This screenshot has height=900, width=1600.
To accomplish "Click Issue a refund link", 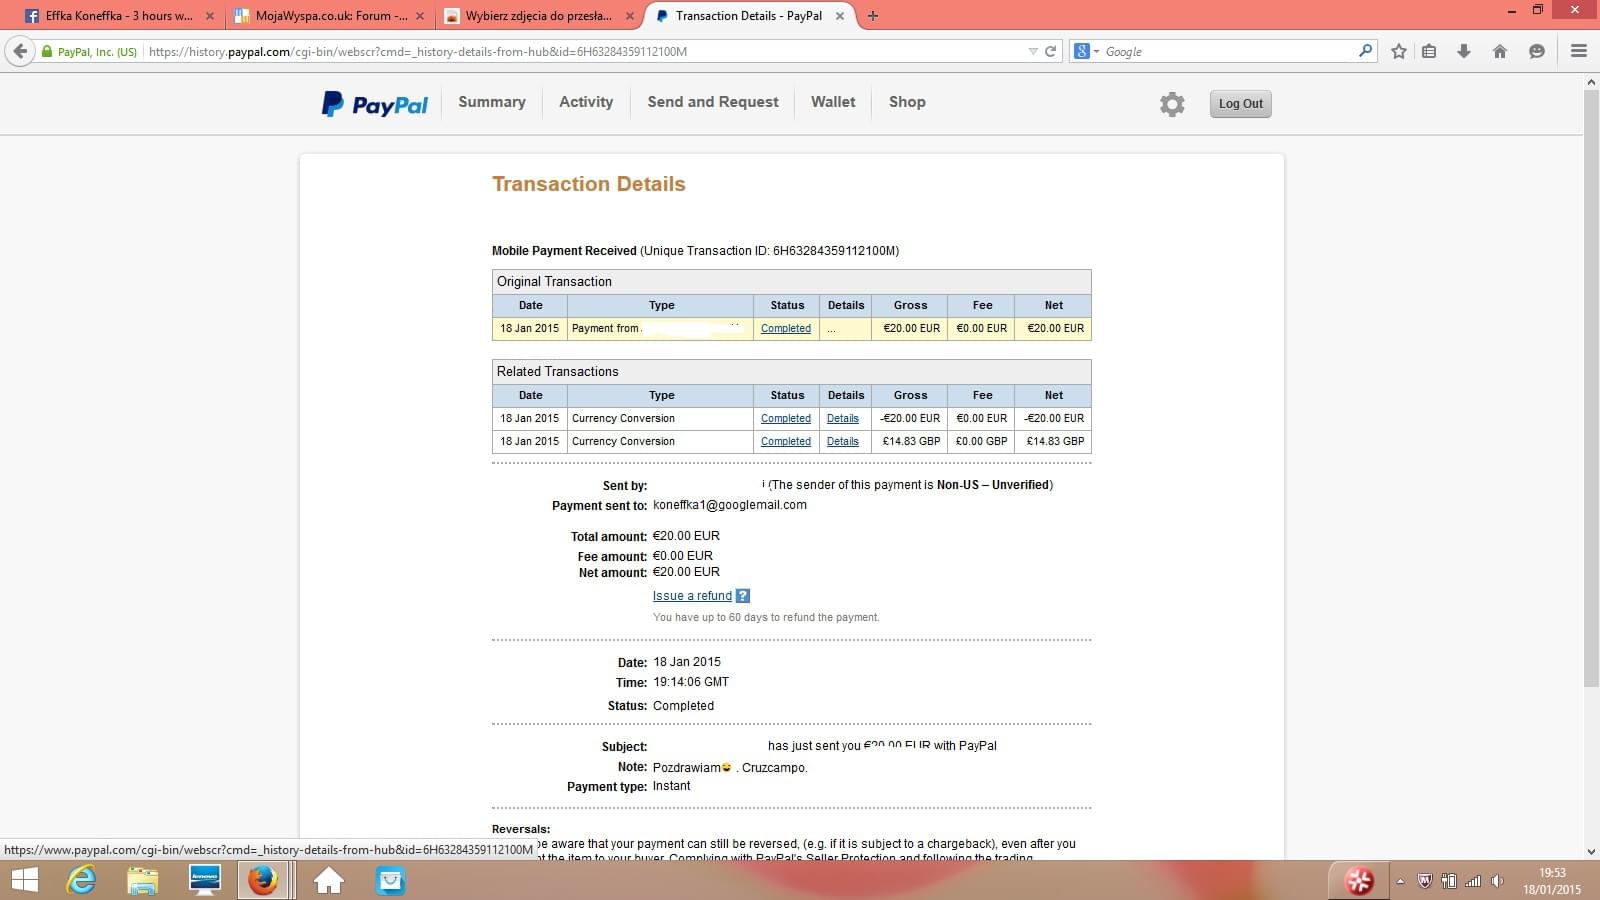I will 692,596.
